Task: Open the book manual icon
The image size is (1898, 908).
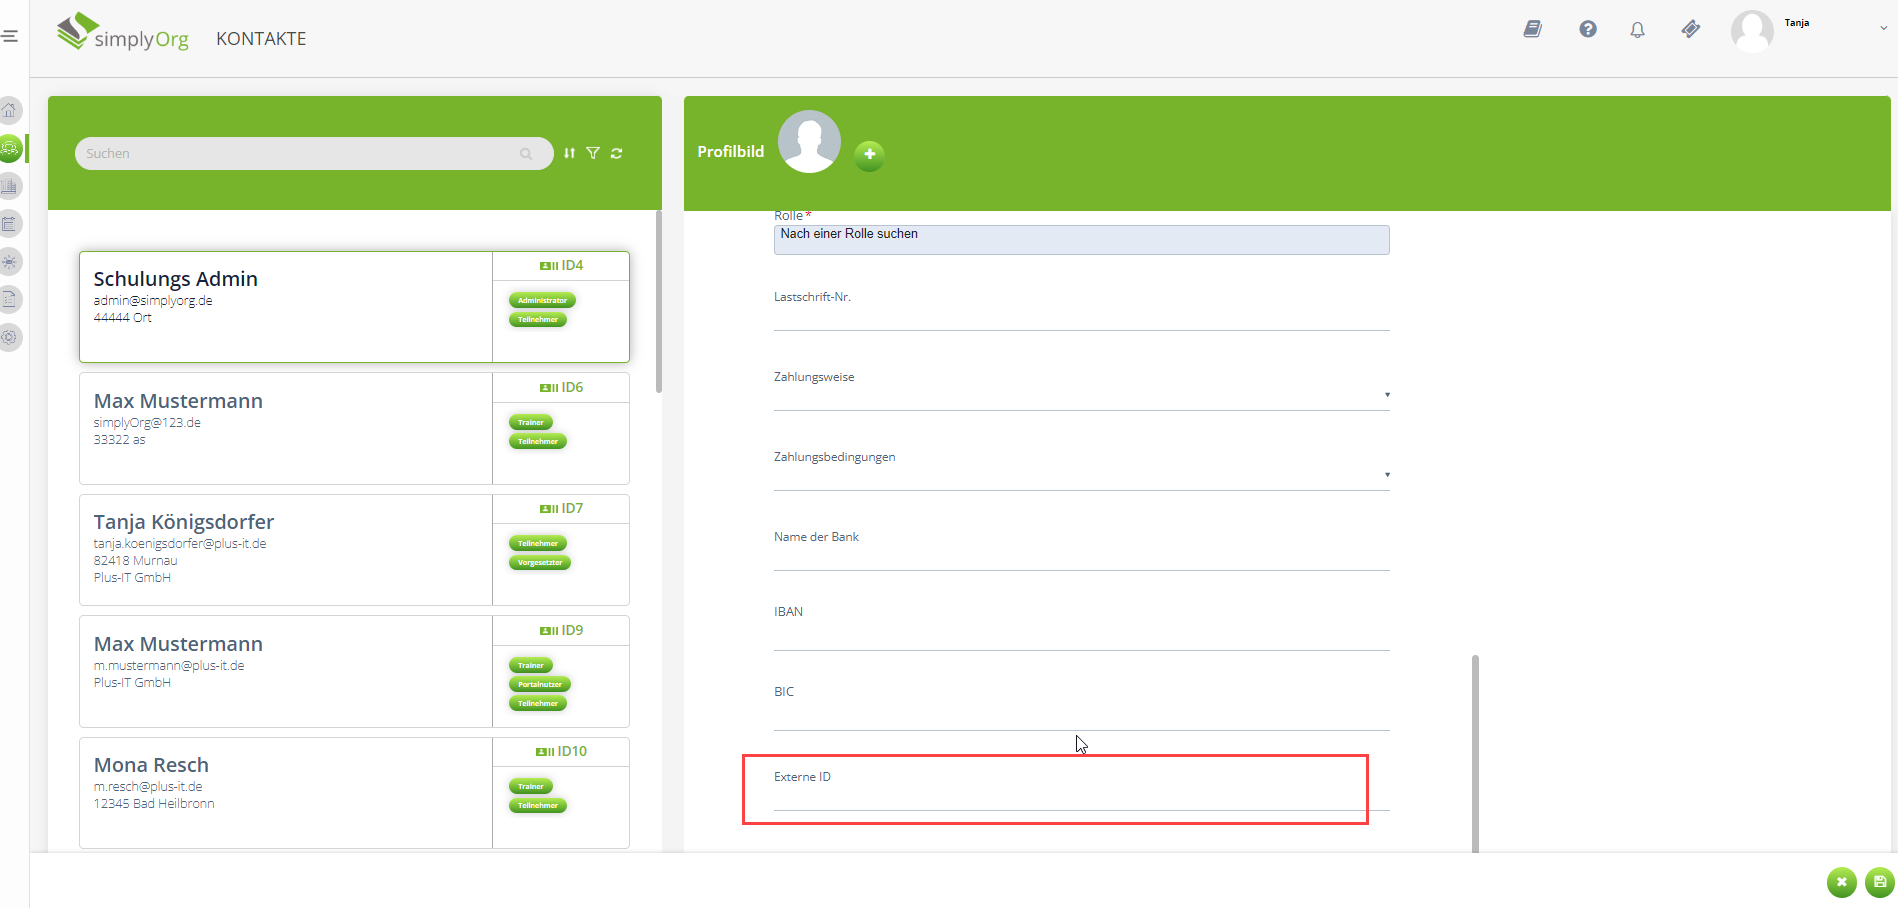Action: pyautogui.click(x=1532, y=29)
